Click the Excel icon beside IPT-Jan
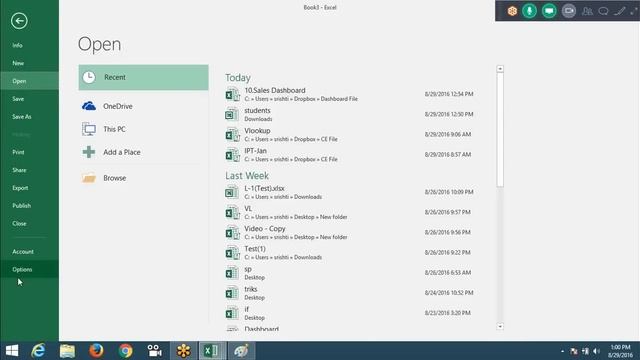 click(x=232, y=155)
